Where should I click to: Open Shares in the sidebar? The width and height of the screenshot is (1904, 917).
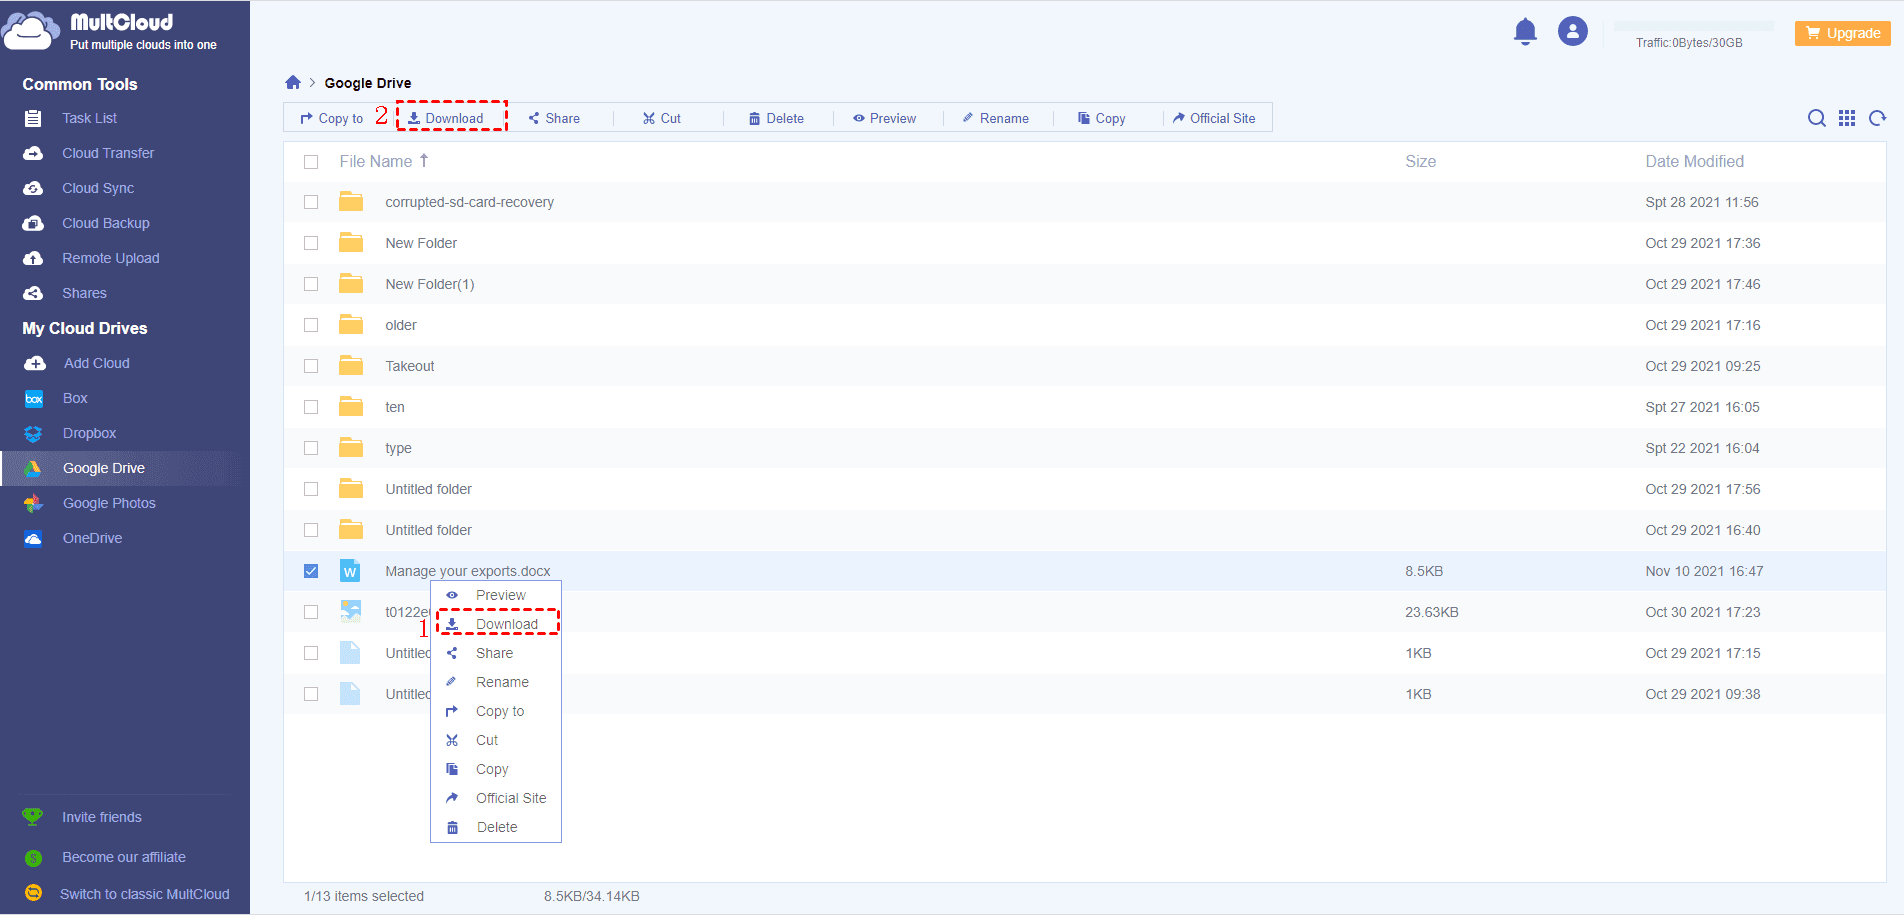(84, 293)
